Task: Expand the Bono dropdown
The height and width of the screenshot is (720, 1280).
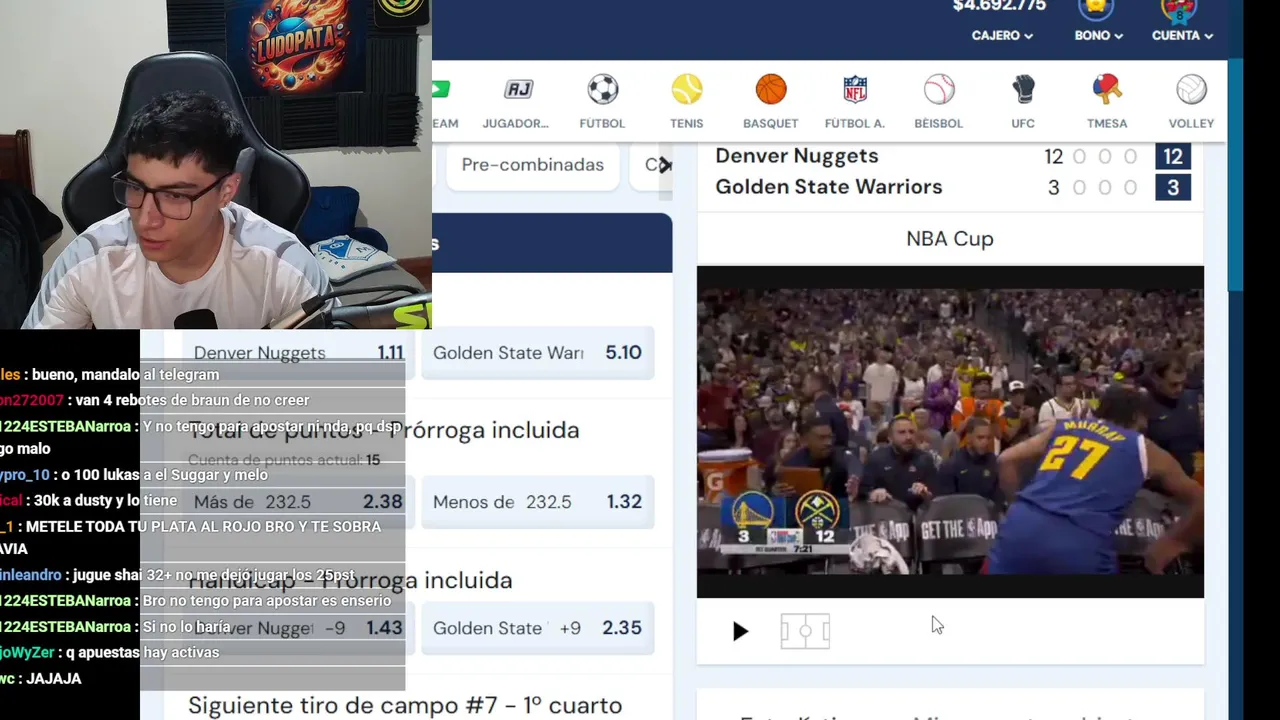Action: click(1098, 35)
